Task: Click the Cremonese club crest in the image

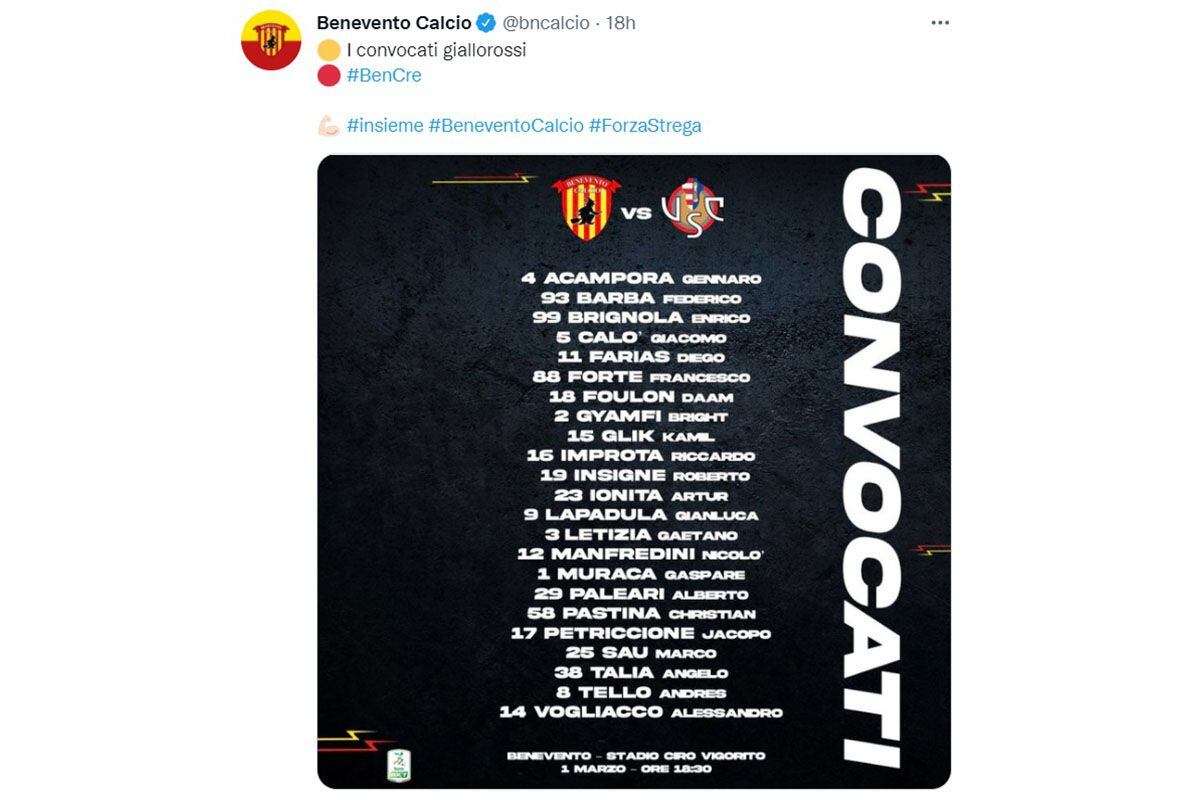Action: tap(693, 208)
